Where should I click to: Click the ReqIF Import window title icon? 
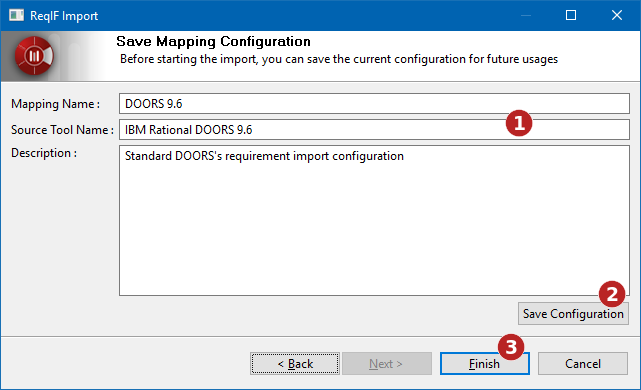(x=16, y=16)
